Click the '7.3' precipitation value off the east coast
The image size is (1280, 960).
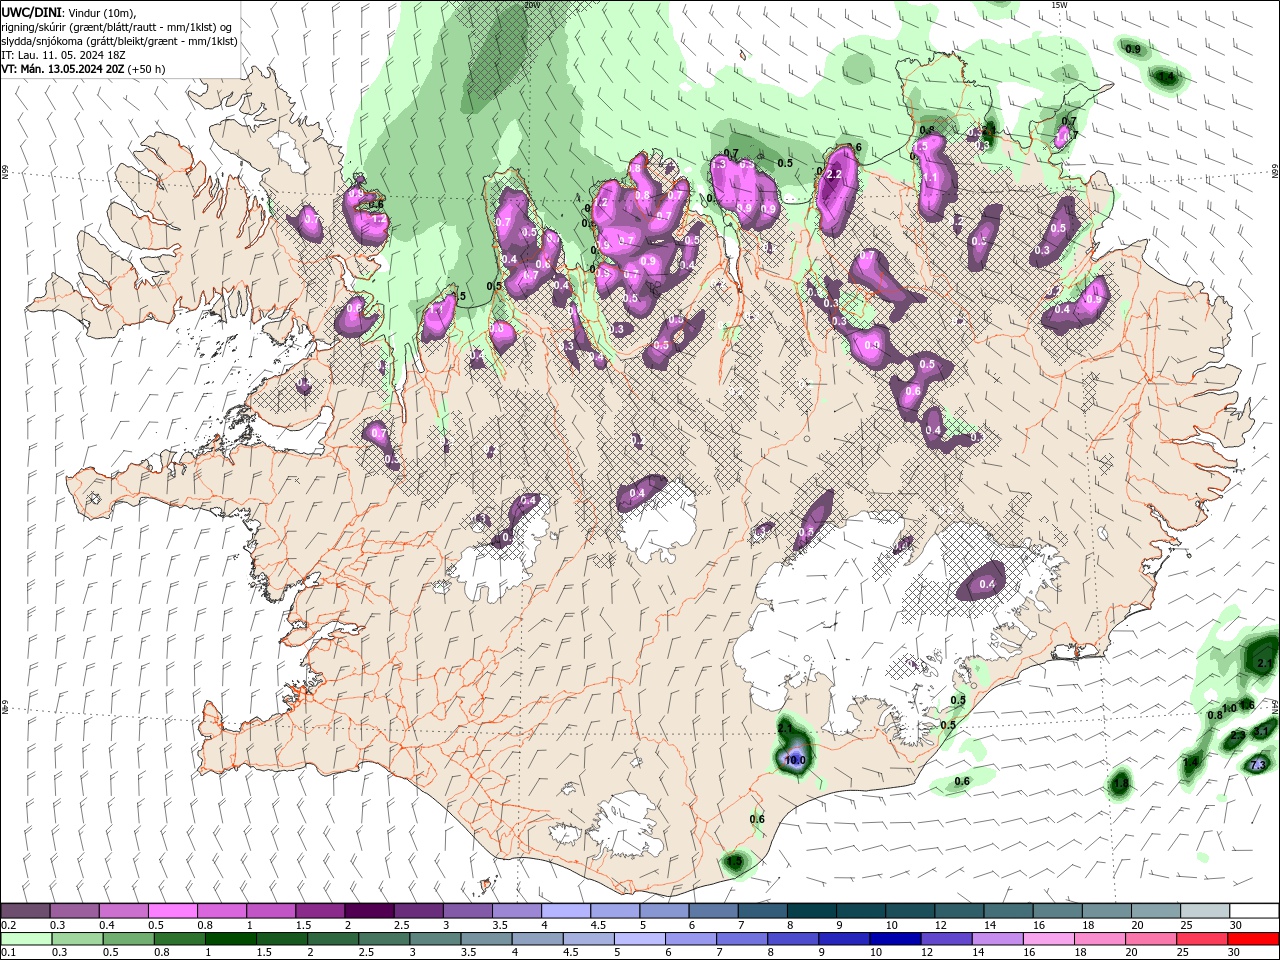(1258, 765)
